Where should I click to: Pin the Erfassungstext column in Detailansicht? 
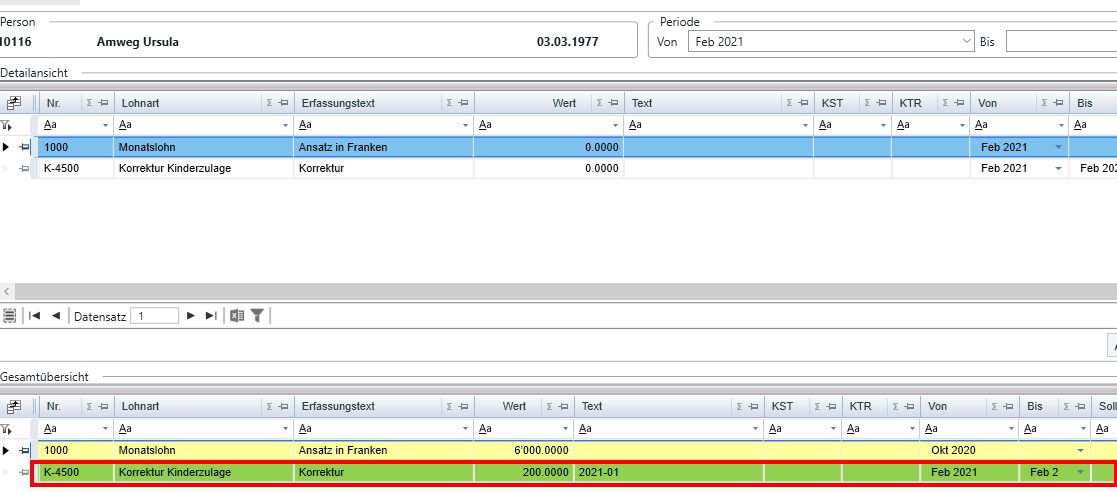pos(463,103)
